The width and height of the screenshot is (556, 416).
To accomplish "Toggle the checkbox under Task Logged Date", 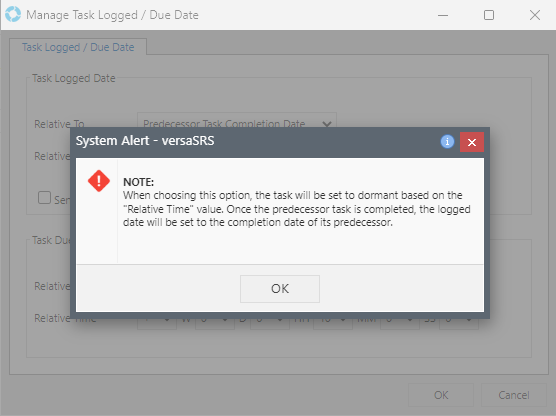I will click(44, 198).
